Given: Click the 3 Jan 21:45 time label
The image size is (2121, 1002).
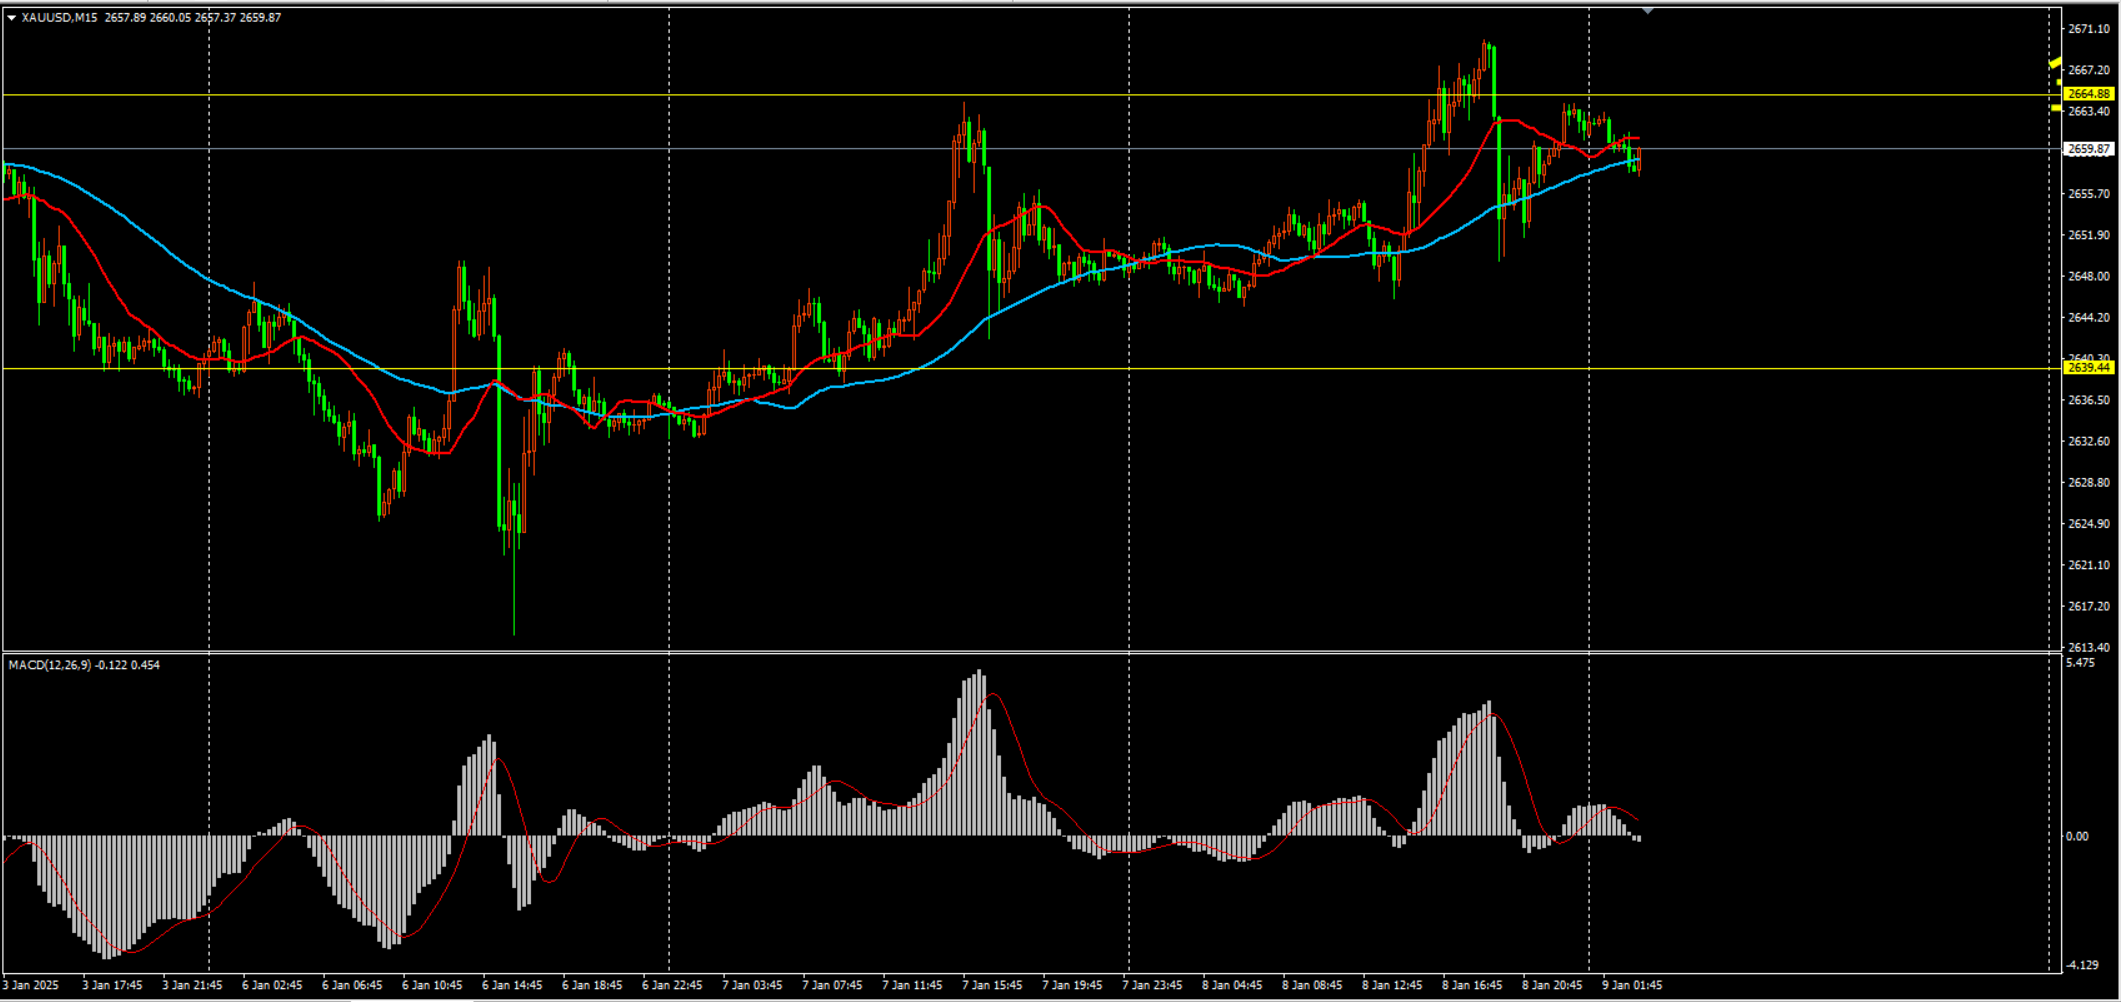Looking at the screenshot, I should click(x=192, y=985).
